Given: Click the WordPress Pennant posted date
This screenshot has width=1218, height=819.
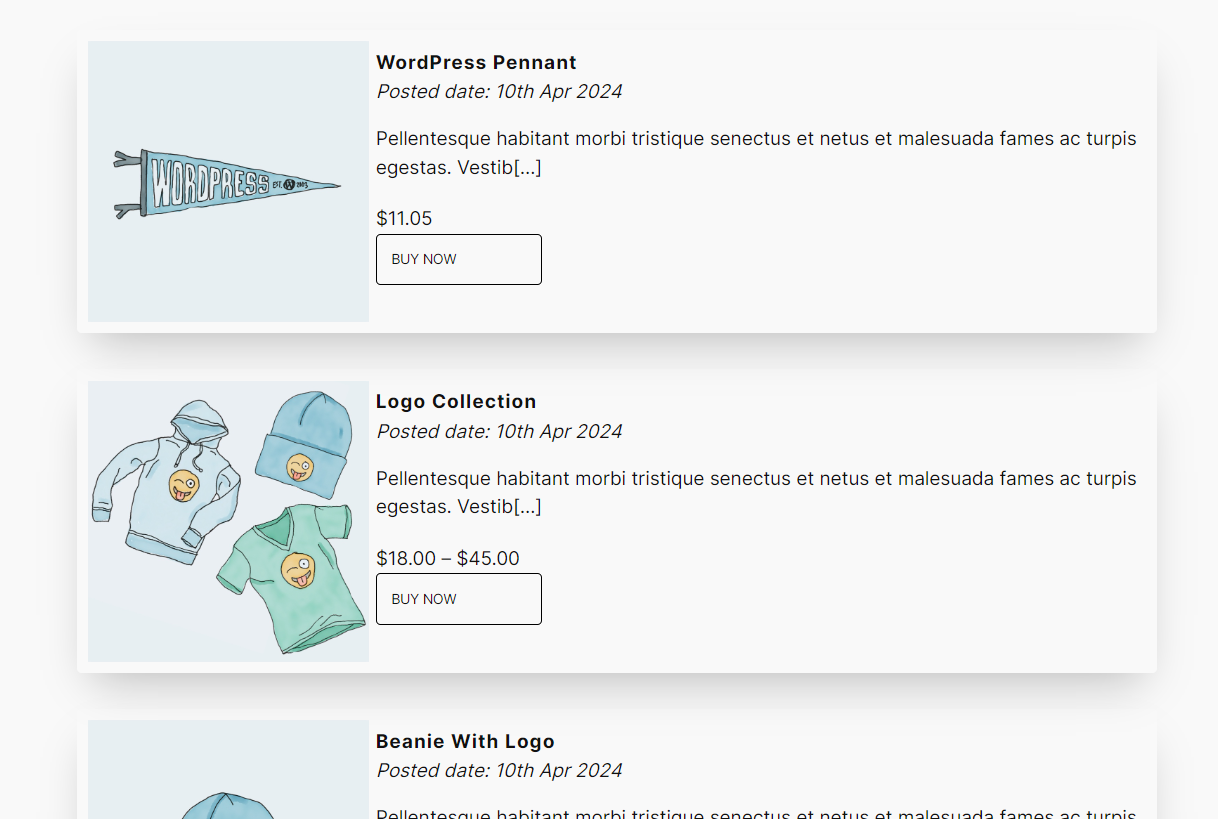Looking at the screenshot, I should coord(499,91).
